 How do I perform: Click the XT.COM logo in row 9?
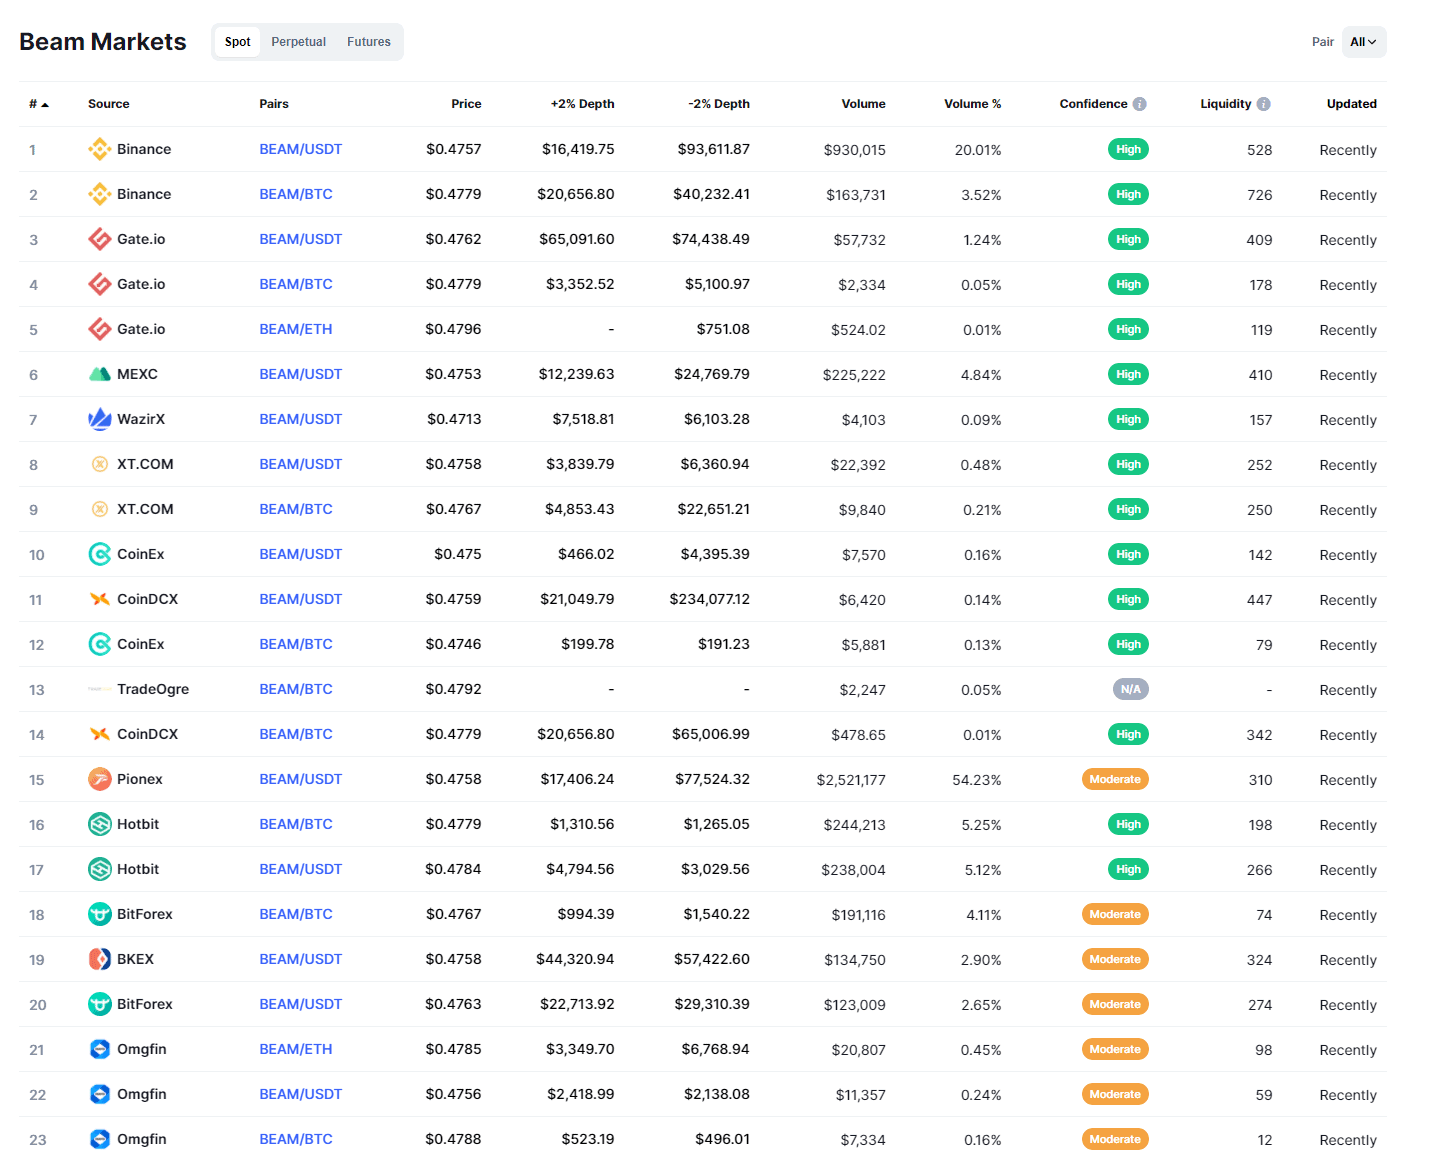click(99, 509)
